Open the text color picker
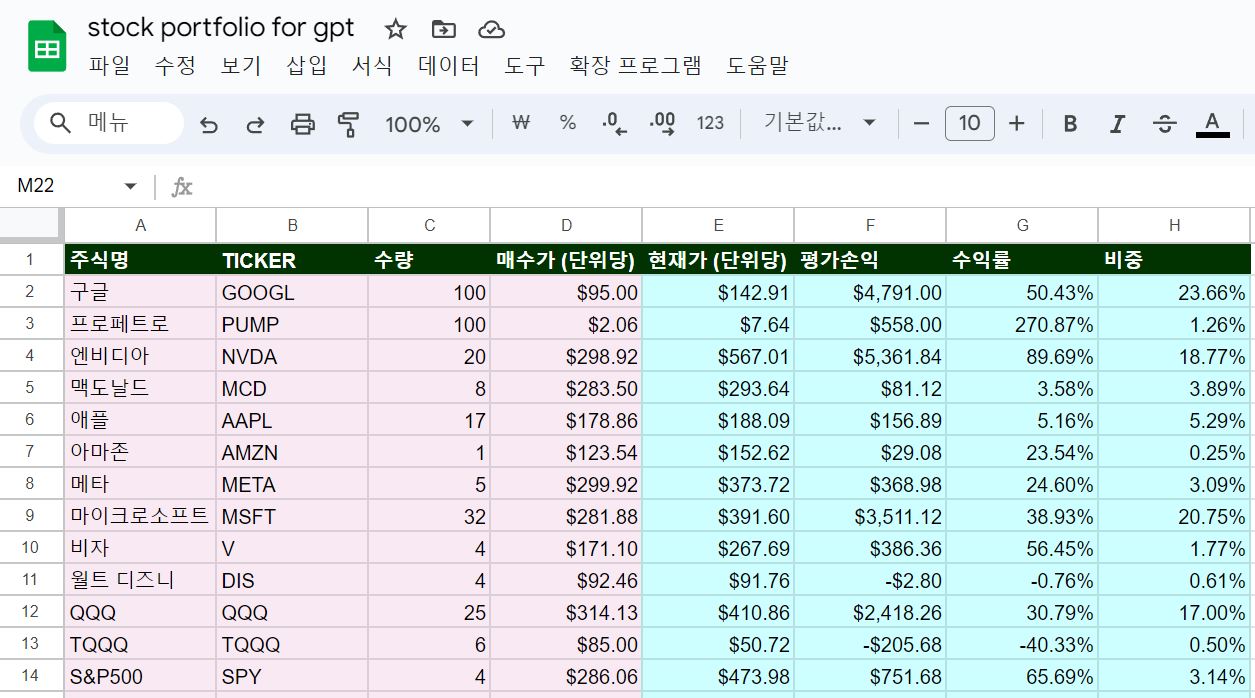Viewport: 1255px width, 698px height. (x=1213, y=123)
